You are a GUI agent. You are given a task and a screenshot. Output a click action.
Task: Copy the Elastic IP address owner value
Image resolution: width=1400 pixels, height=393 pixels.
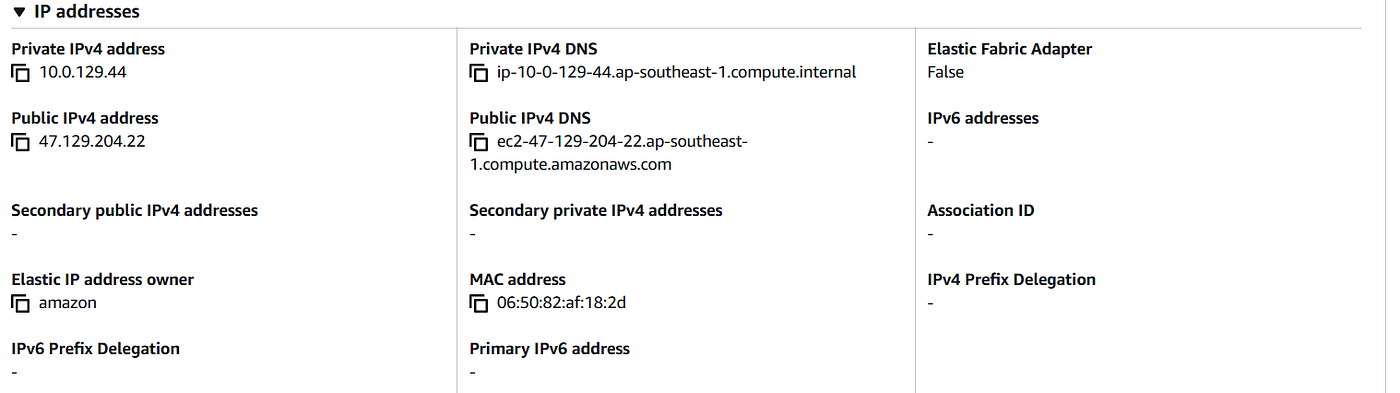pos(20,303)
